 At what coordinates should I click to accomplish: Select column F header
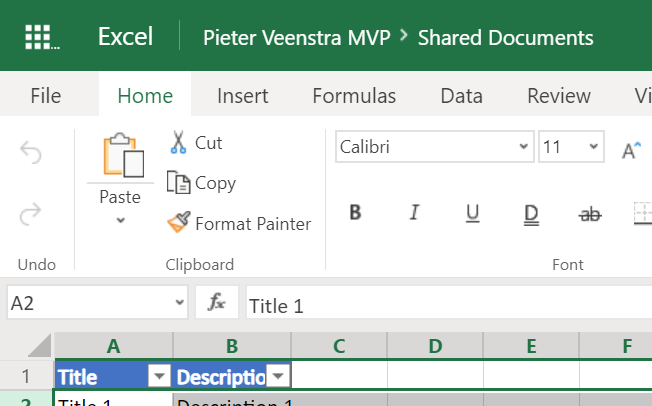pos(616,345)
